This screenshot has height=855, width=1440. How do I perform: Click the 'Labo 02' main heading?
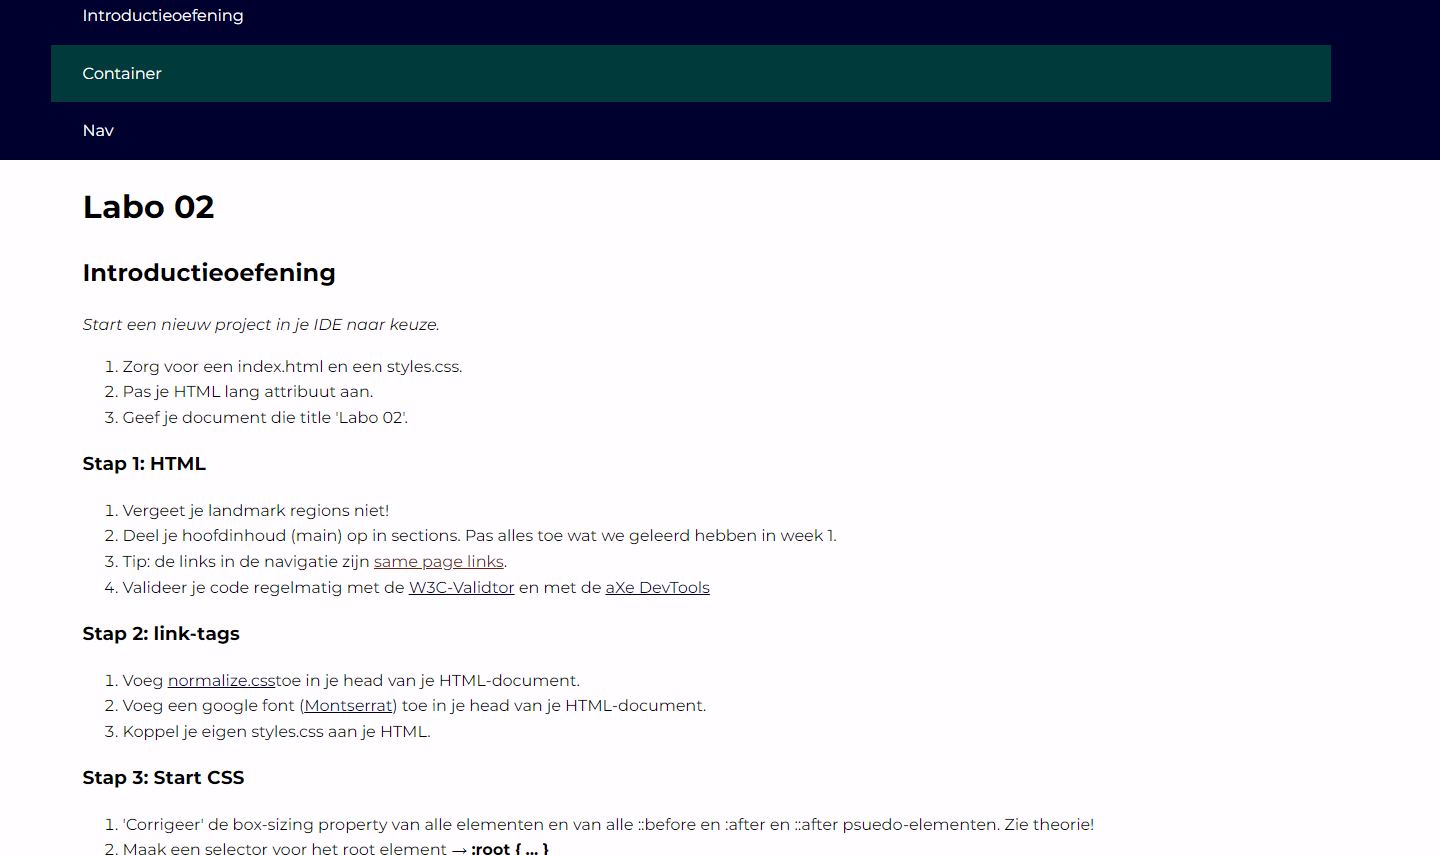click(x=149, y=207)
